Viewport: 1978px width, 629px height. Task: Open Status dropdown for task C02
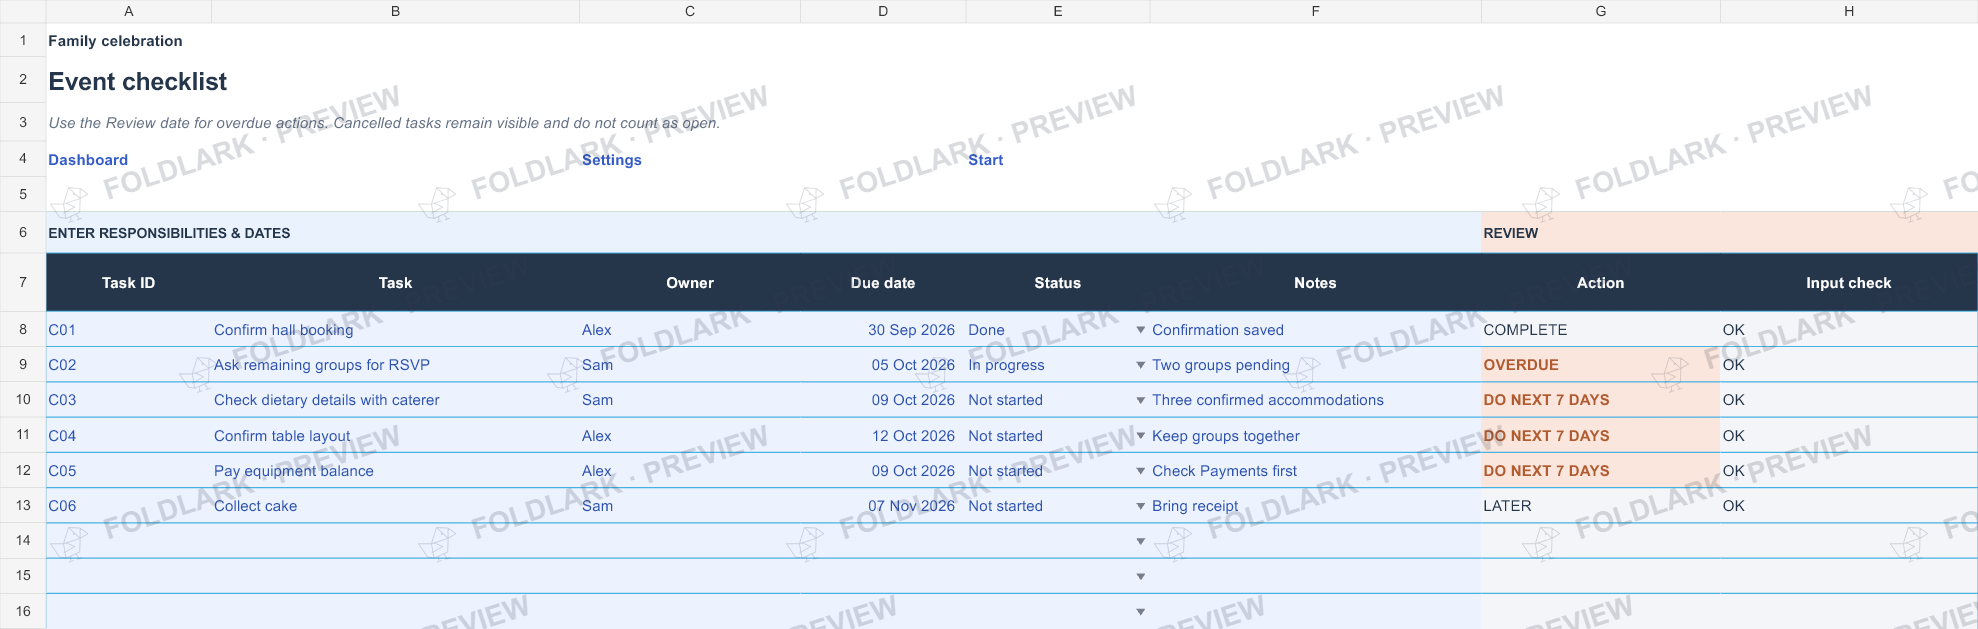(1140, 365)
